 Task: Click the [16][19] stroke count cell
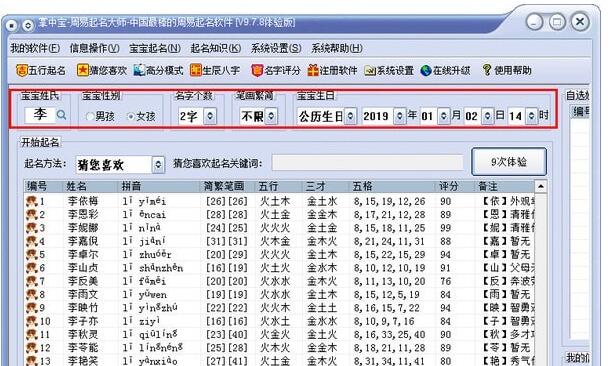[227, 268]
